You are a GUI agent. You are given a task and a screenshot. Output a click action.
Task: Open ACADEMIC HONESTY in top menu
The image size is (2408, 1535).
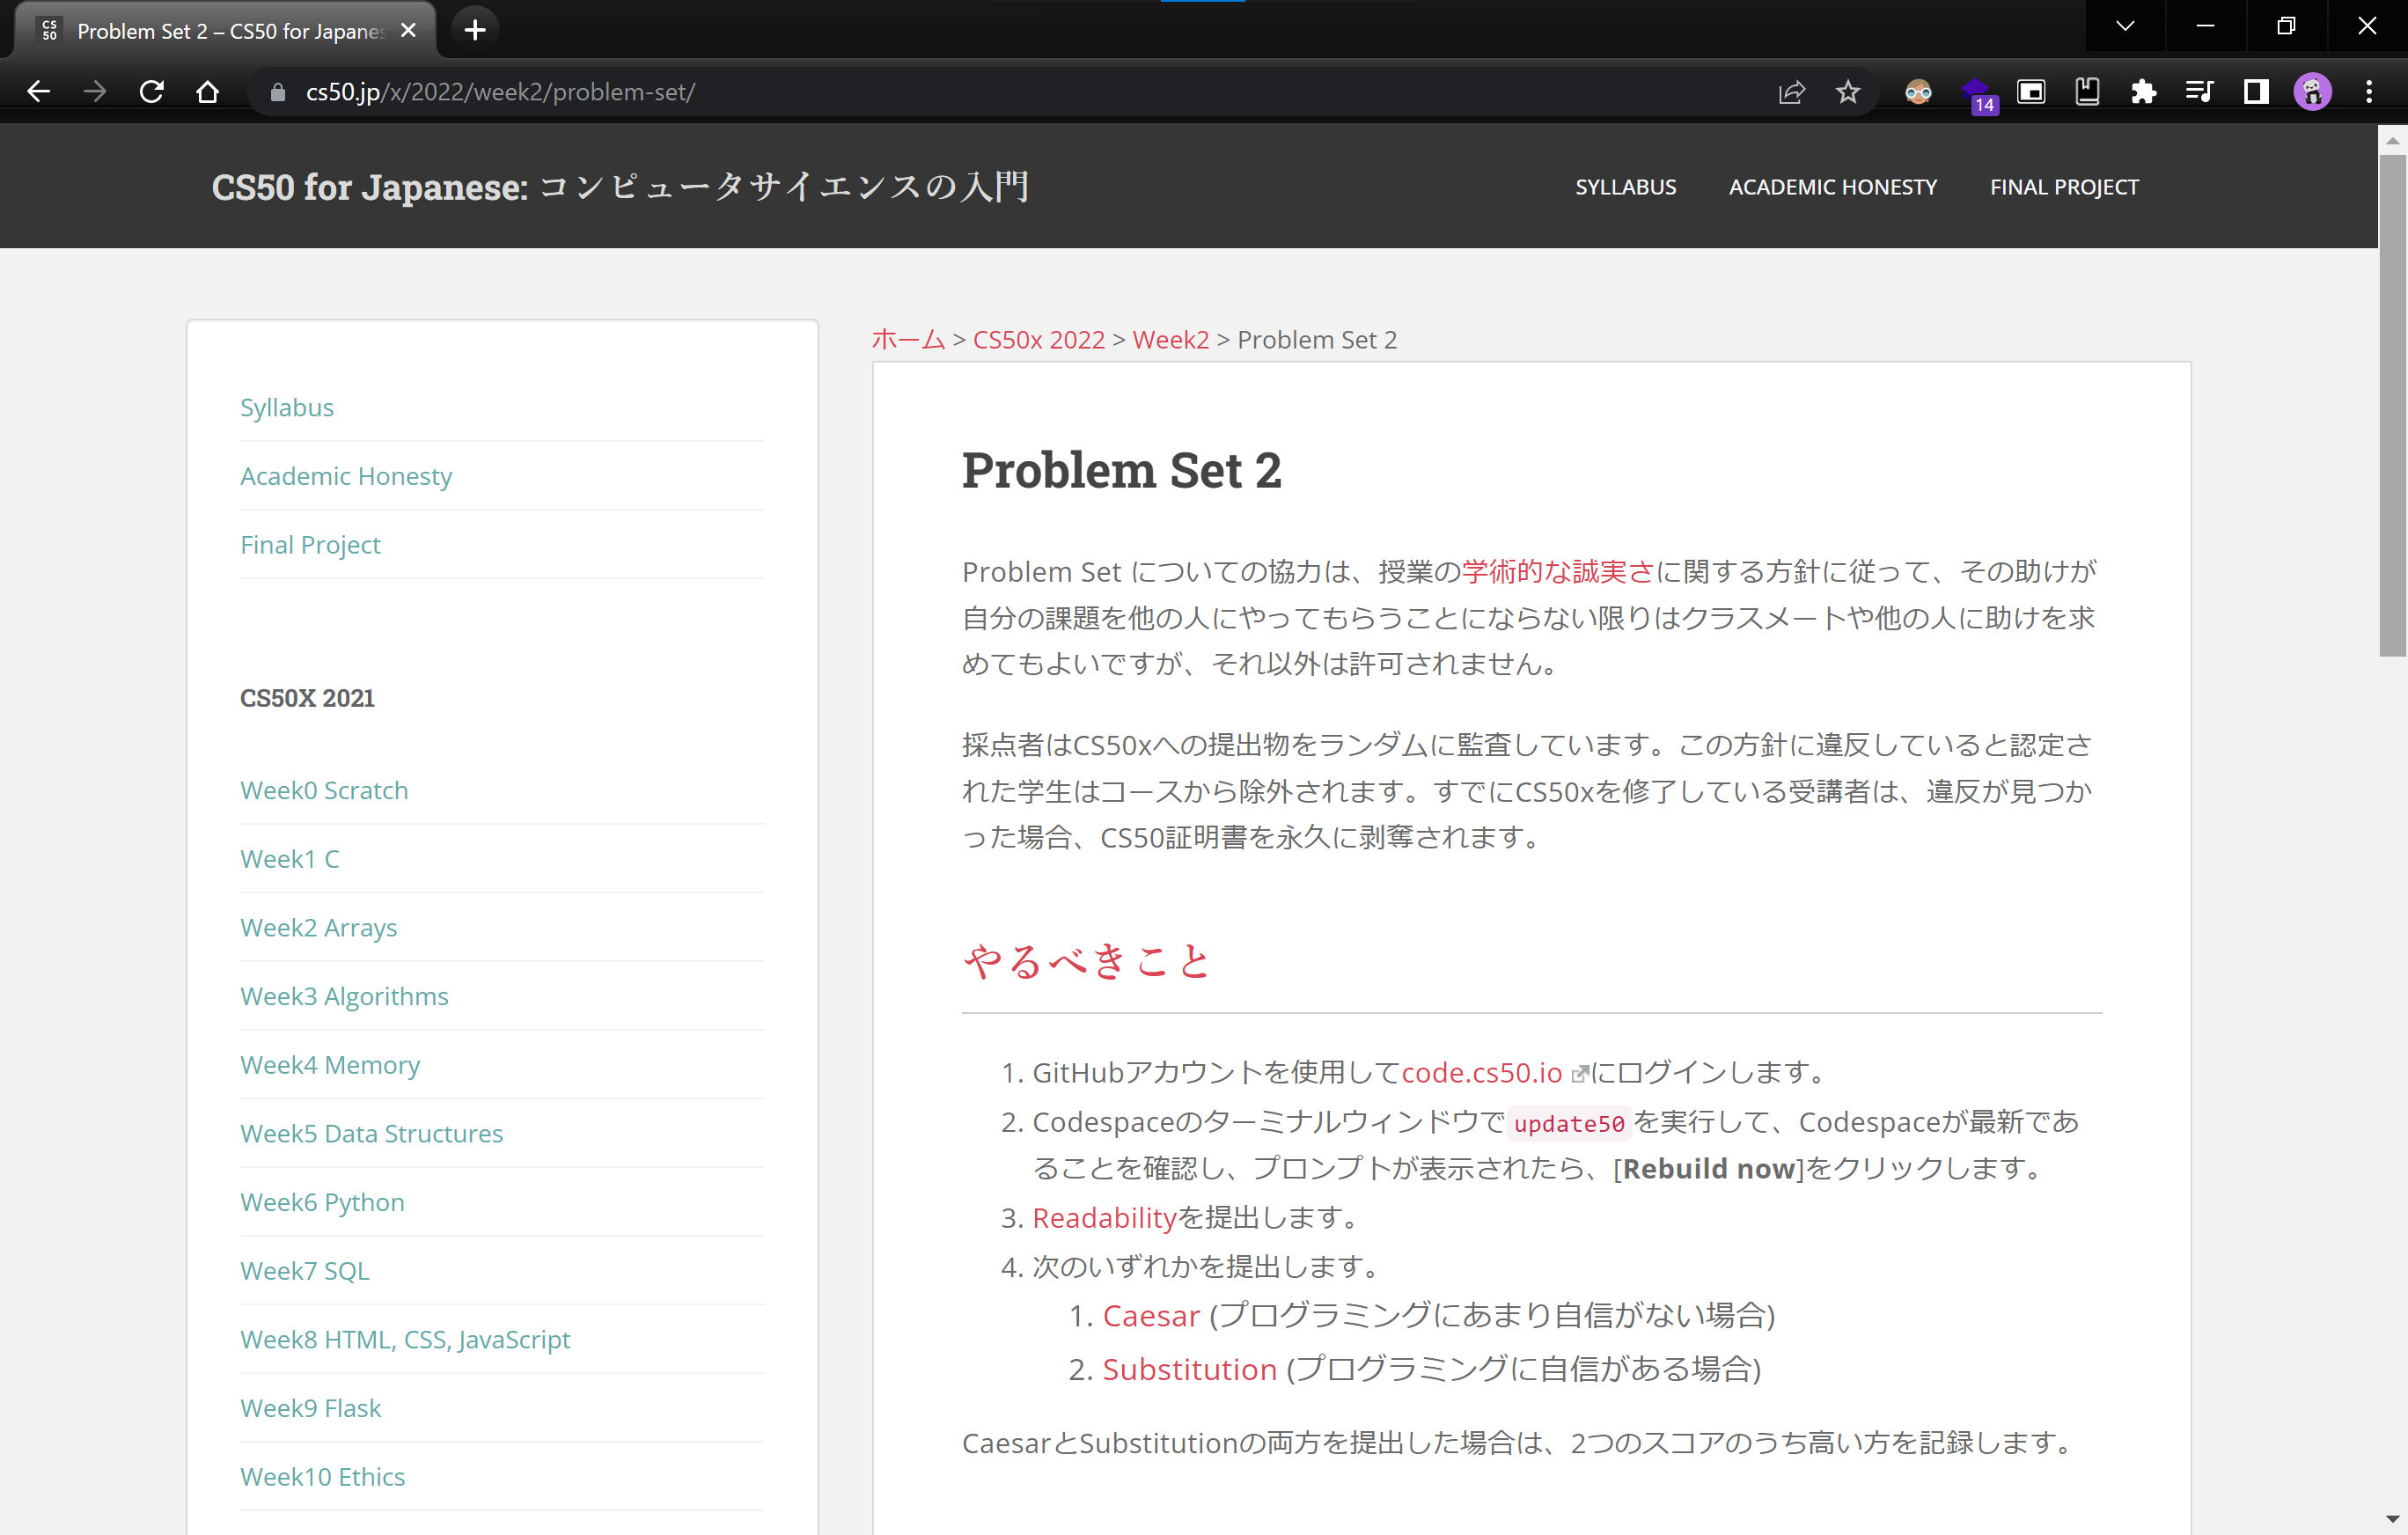(1832, 187)
